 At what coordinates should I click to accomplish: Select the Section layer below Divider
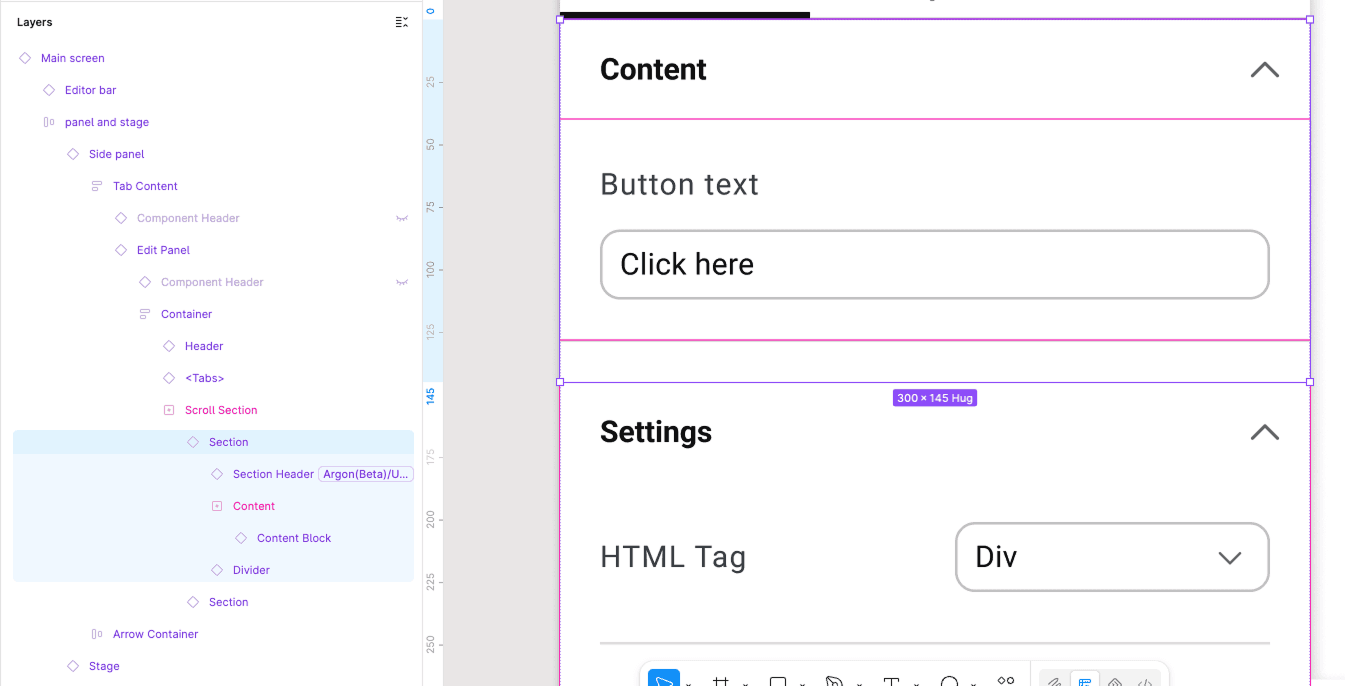(228, 602)
